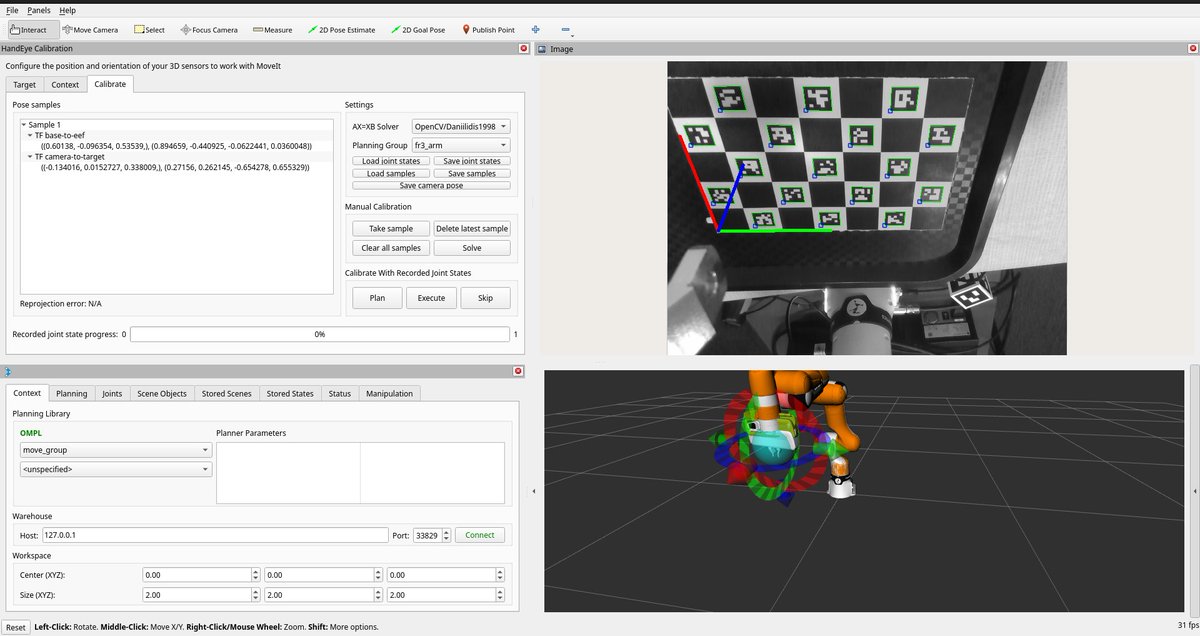This screenshot has height=636, width=1200.
Task: Open the AX=XB Solver dropdown
Action: point(461,127)
